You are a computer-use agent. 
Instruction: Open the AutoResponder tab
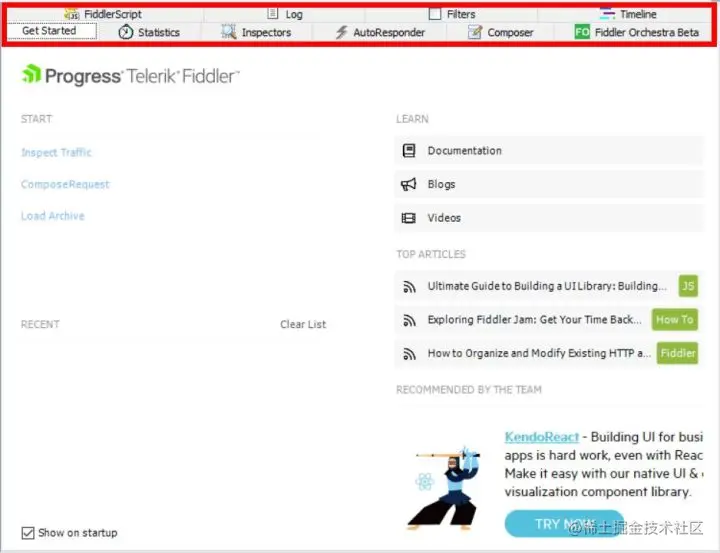379,32
